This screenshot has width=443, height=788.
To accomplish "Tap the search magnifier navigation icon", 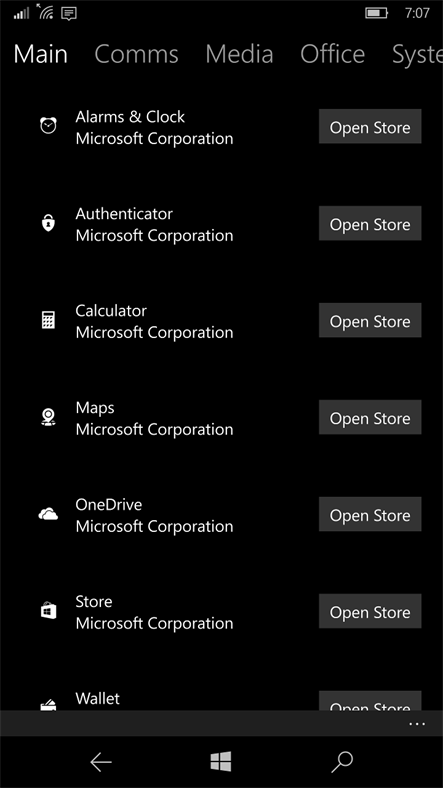I will coord(342,762).
